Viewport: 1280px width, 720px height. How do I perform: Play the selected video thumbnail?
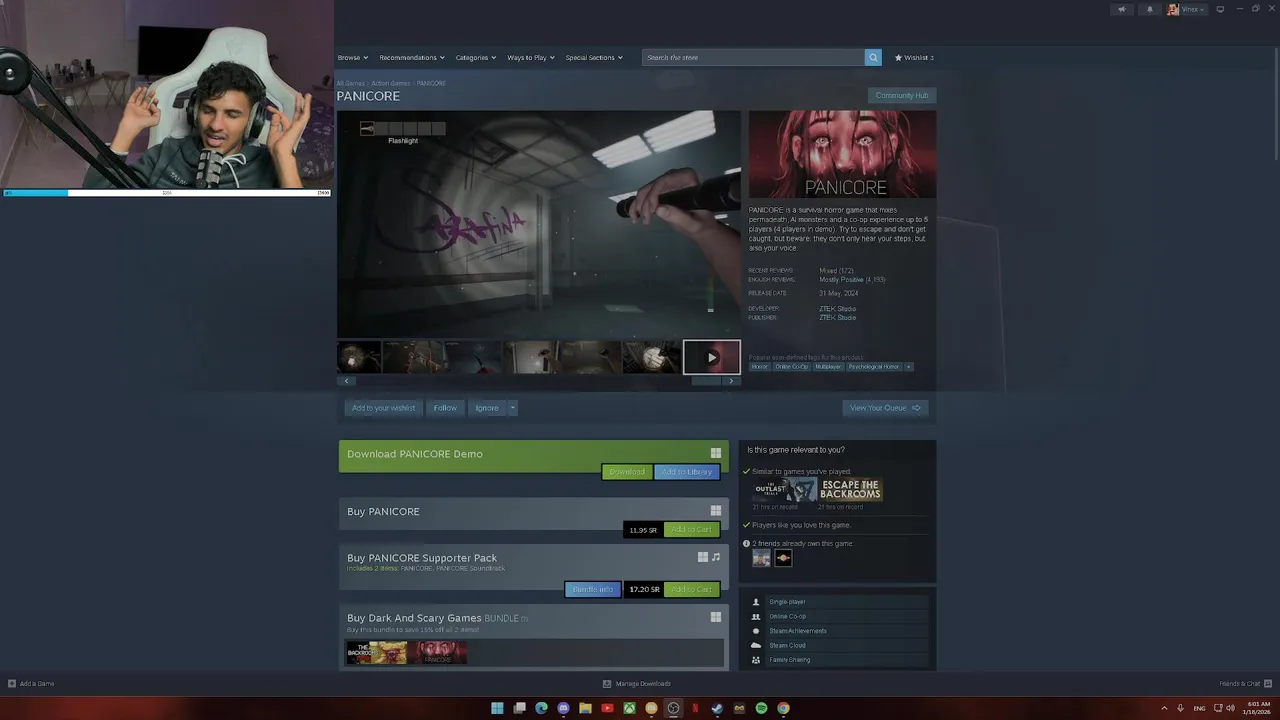pyautogui.click(x=711, y=357)
